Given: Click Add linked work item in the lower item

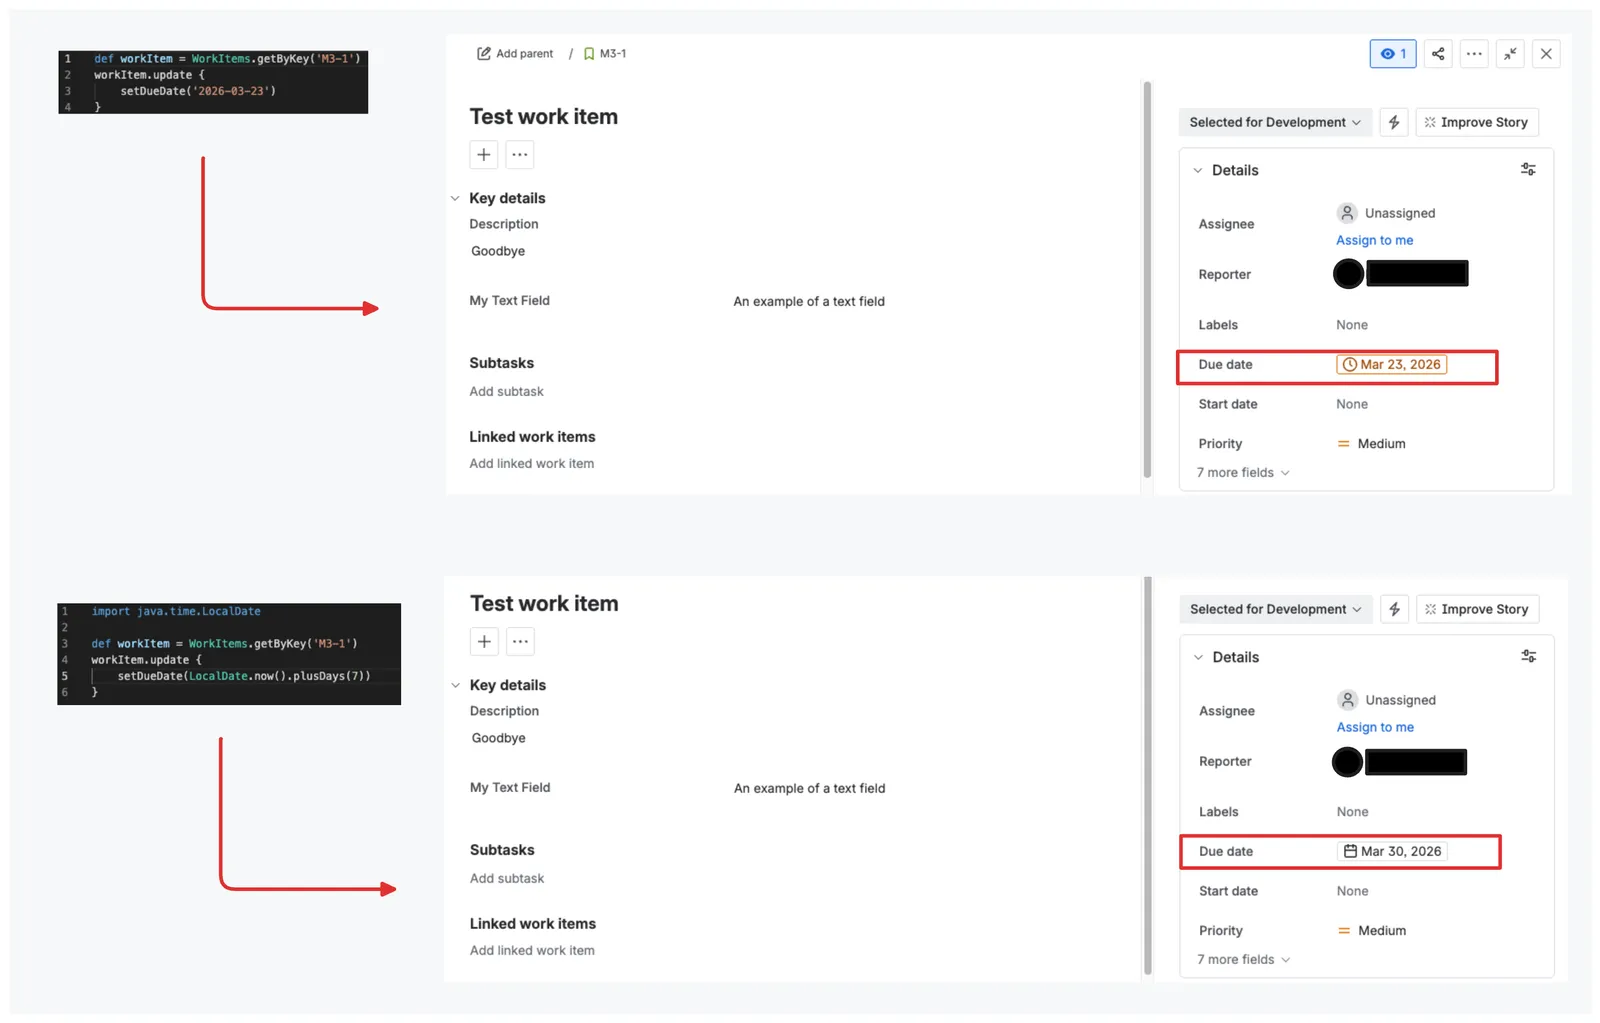Looking at the screenshot, I should pyautogui.click(x=532, y=951).
